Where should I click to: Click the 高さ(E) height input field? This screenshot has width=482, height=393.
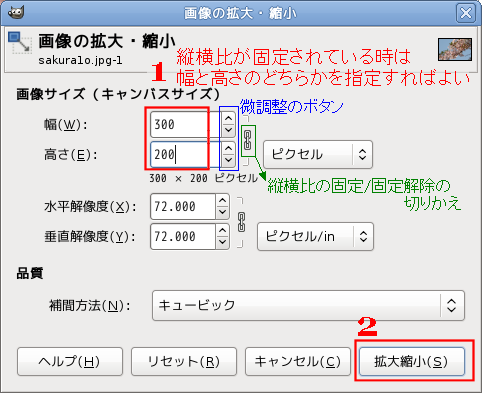(185, 154)
